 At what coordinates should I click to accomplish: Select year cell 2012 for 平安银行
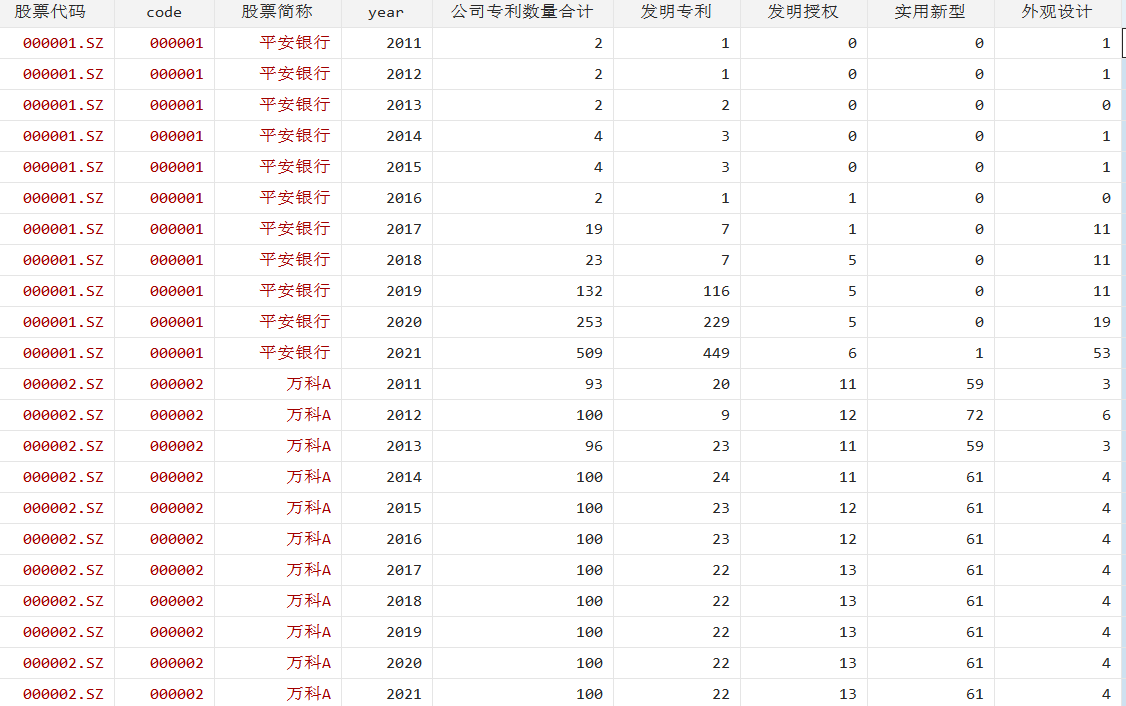[x=404, y=74]
